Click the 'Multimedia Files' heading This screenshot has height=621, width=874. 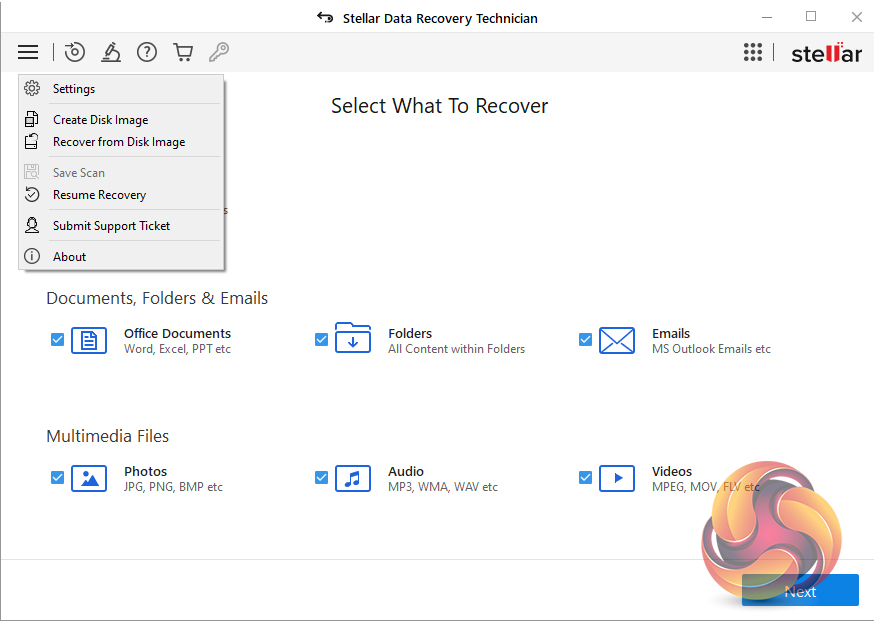108,436
